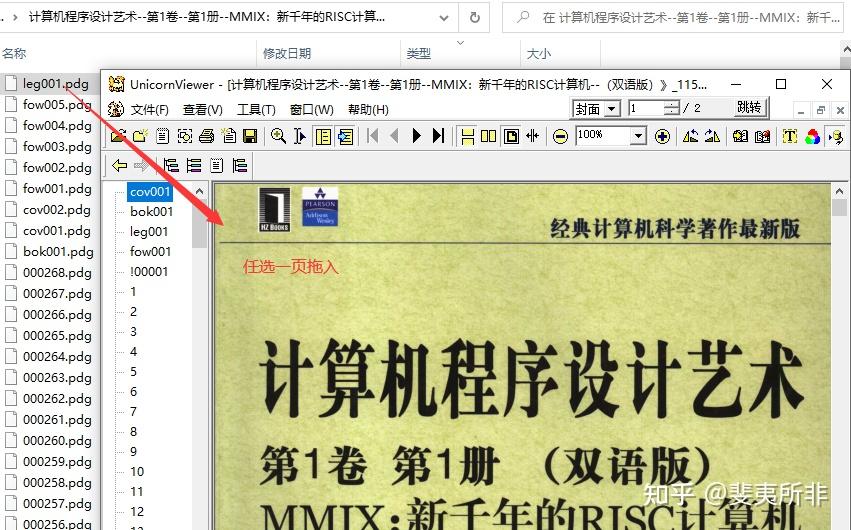Open the 查看(V) menu
Image resolution: width=851 pixels, height=530 pixels.
point(202,110)
